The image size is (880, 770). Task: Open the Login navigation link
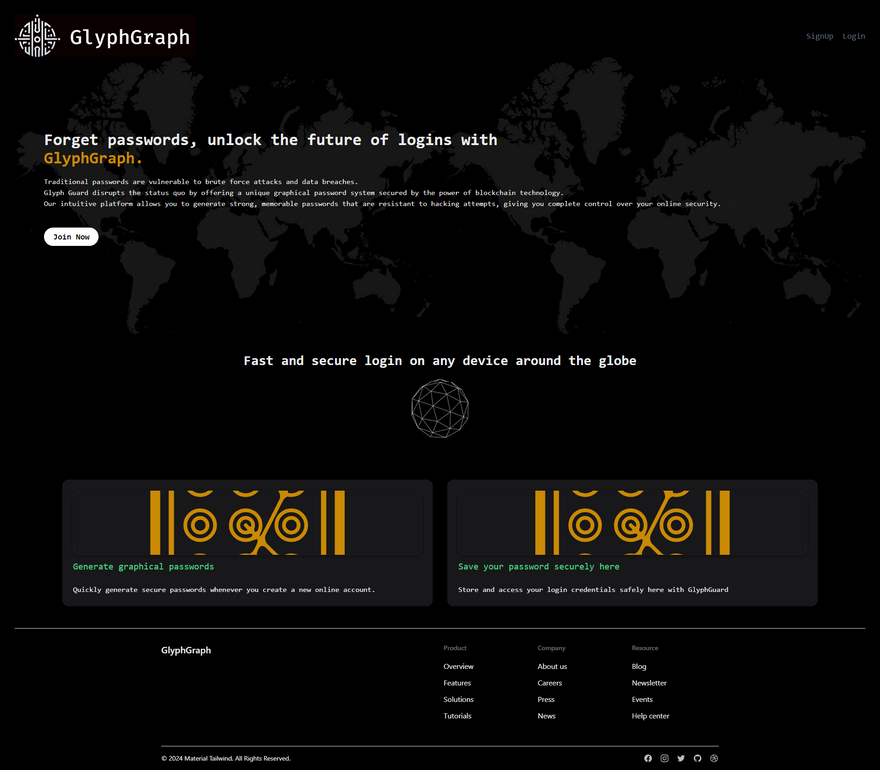click(853, 36)
